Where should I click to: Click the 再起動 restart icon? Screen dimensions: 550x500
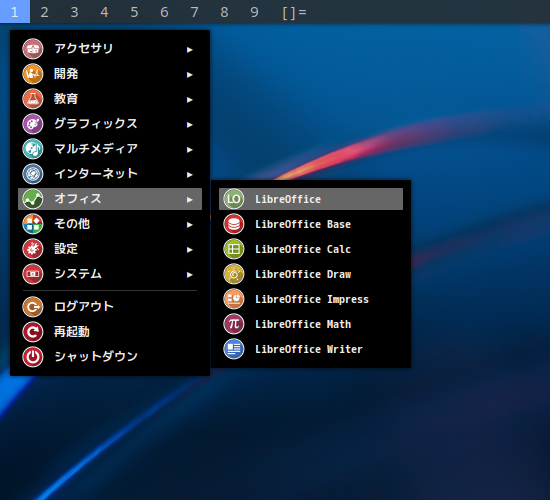pyautogui.click(x=33, y=332)
